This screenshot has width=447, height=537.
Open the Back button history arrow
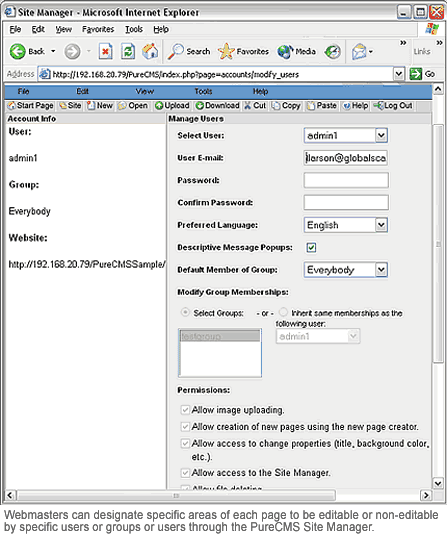point(53,51)
